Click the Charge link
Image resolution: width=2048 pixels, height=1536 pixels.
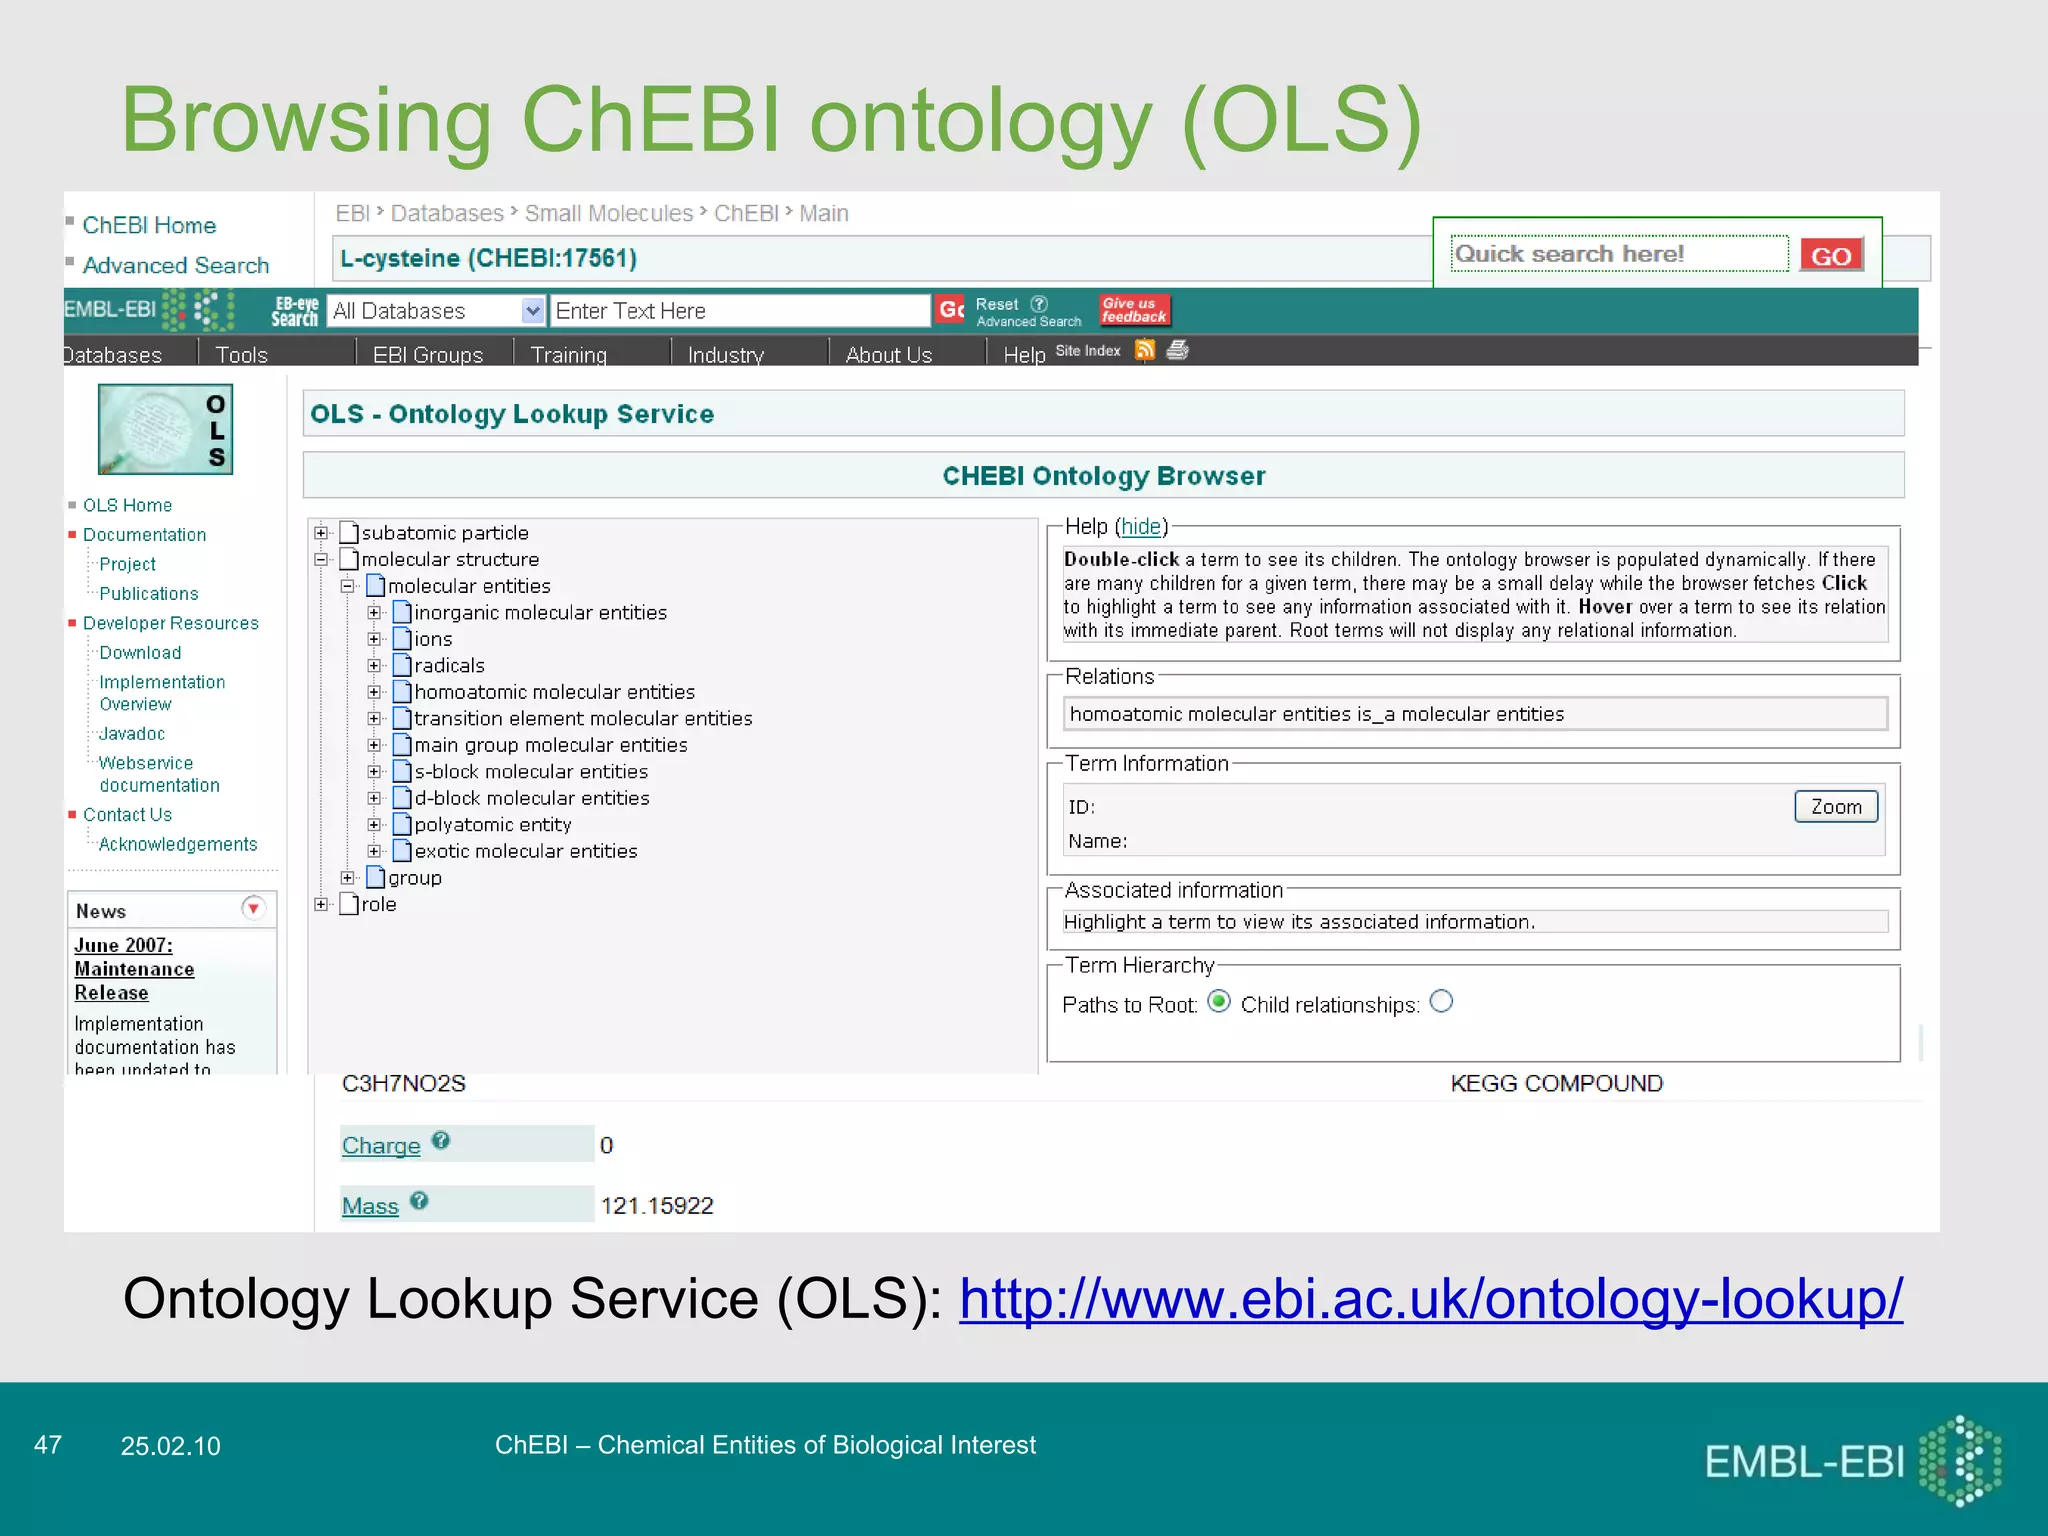pyautogui.click(x=381, y=1146)
